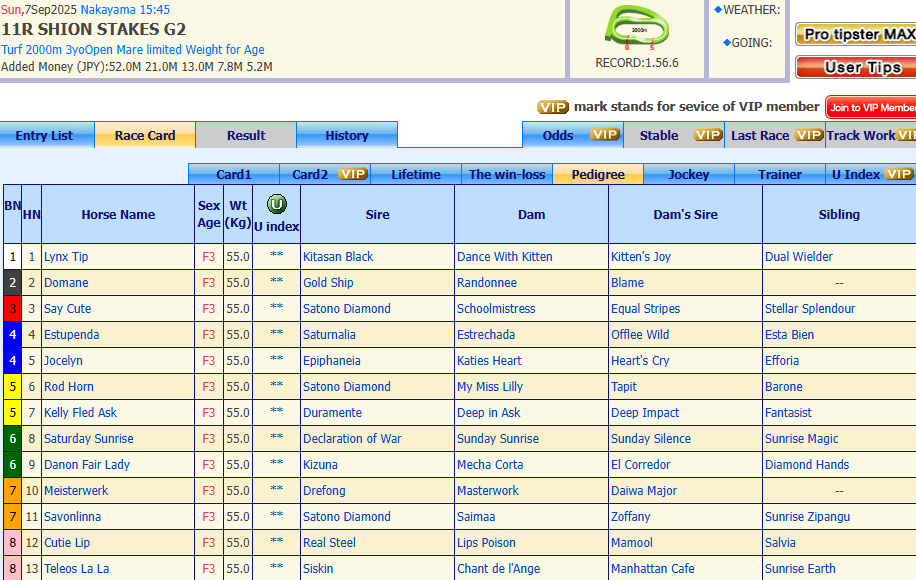Viewport: 916px width, 580px height.
Task: Open dam's sire Deep Impact link
Action: [x=645, y=412]
